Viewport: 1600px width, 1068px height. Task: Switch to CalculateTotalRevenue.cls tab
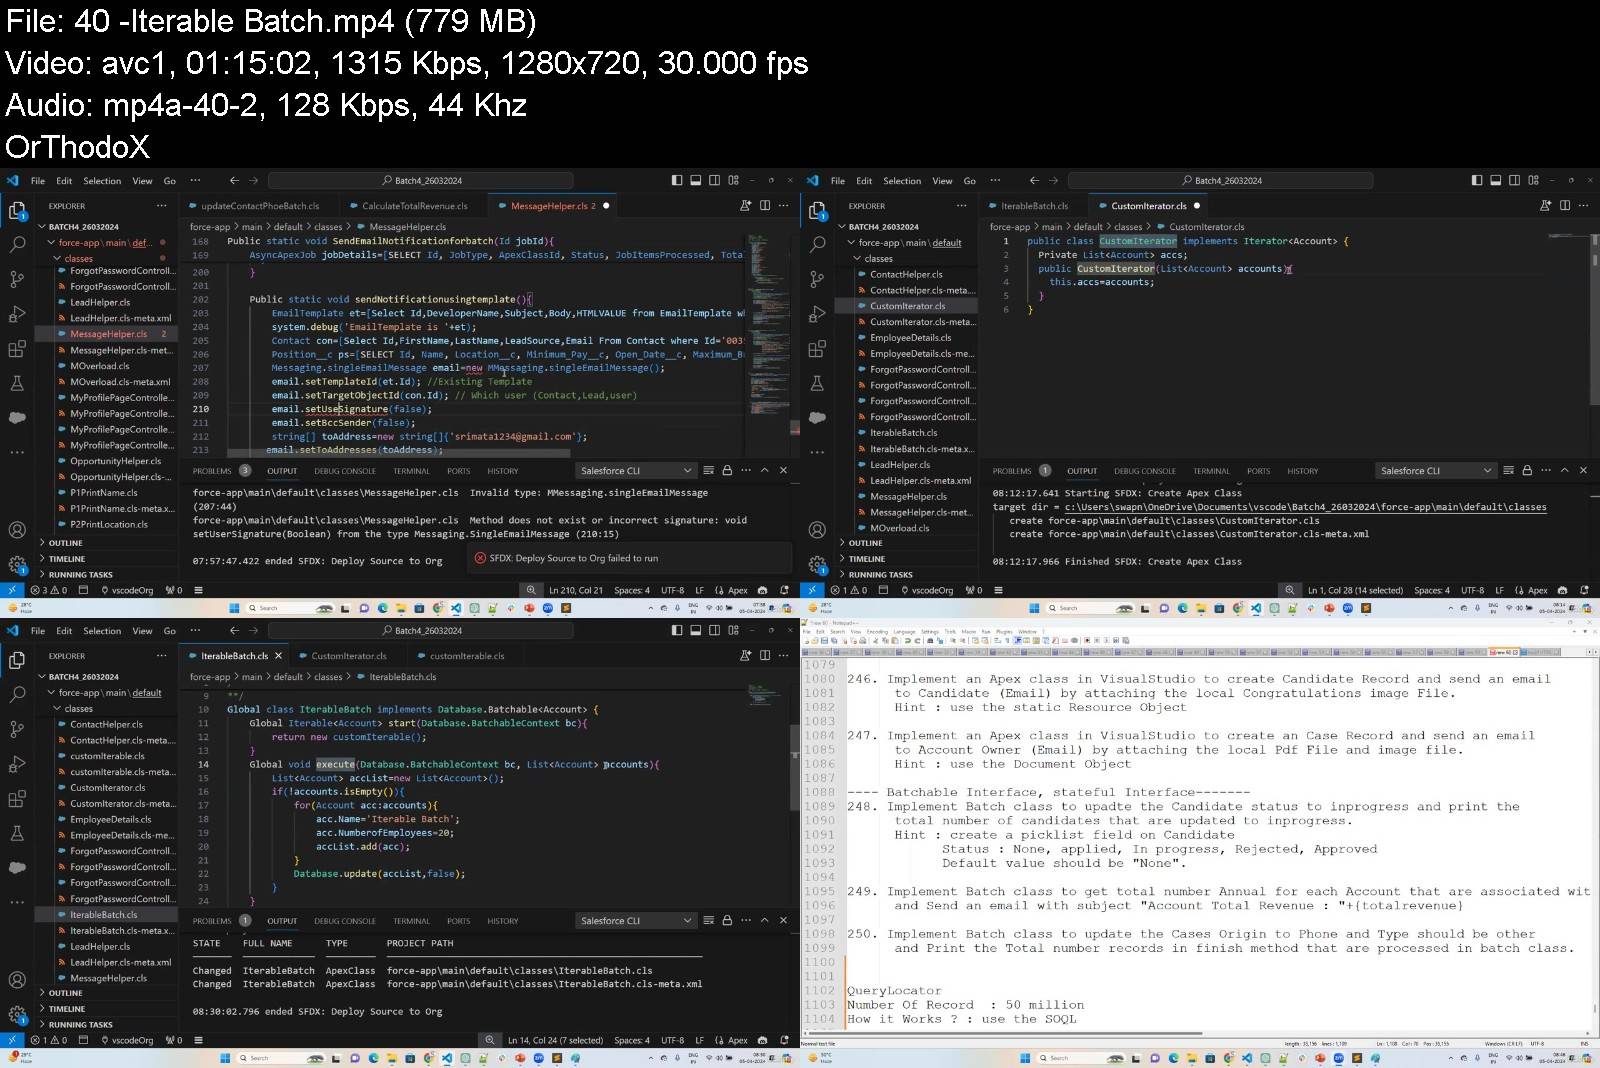click(415, 206)
